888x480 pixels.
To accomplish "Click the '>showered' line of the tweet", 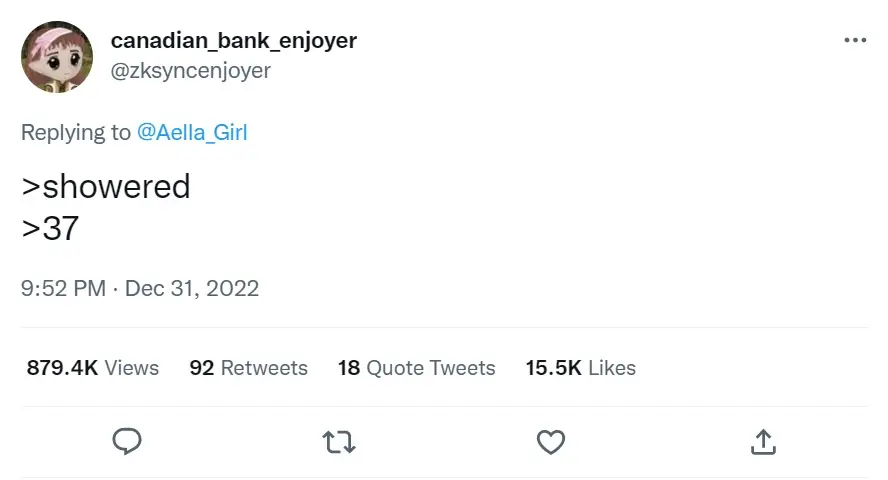I will point(106,187).
